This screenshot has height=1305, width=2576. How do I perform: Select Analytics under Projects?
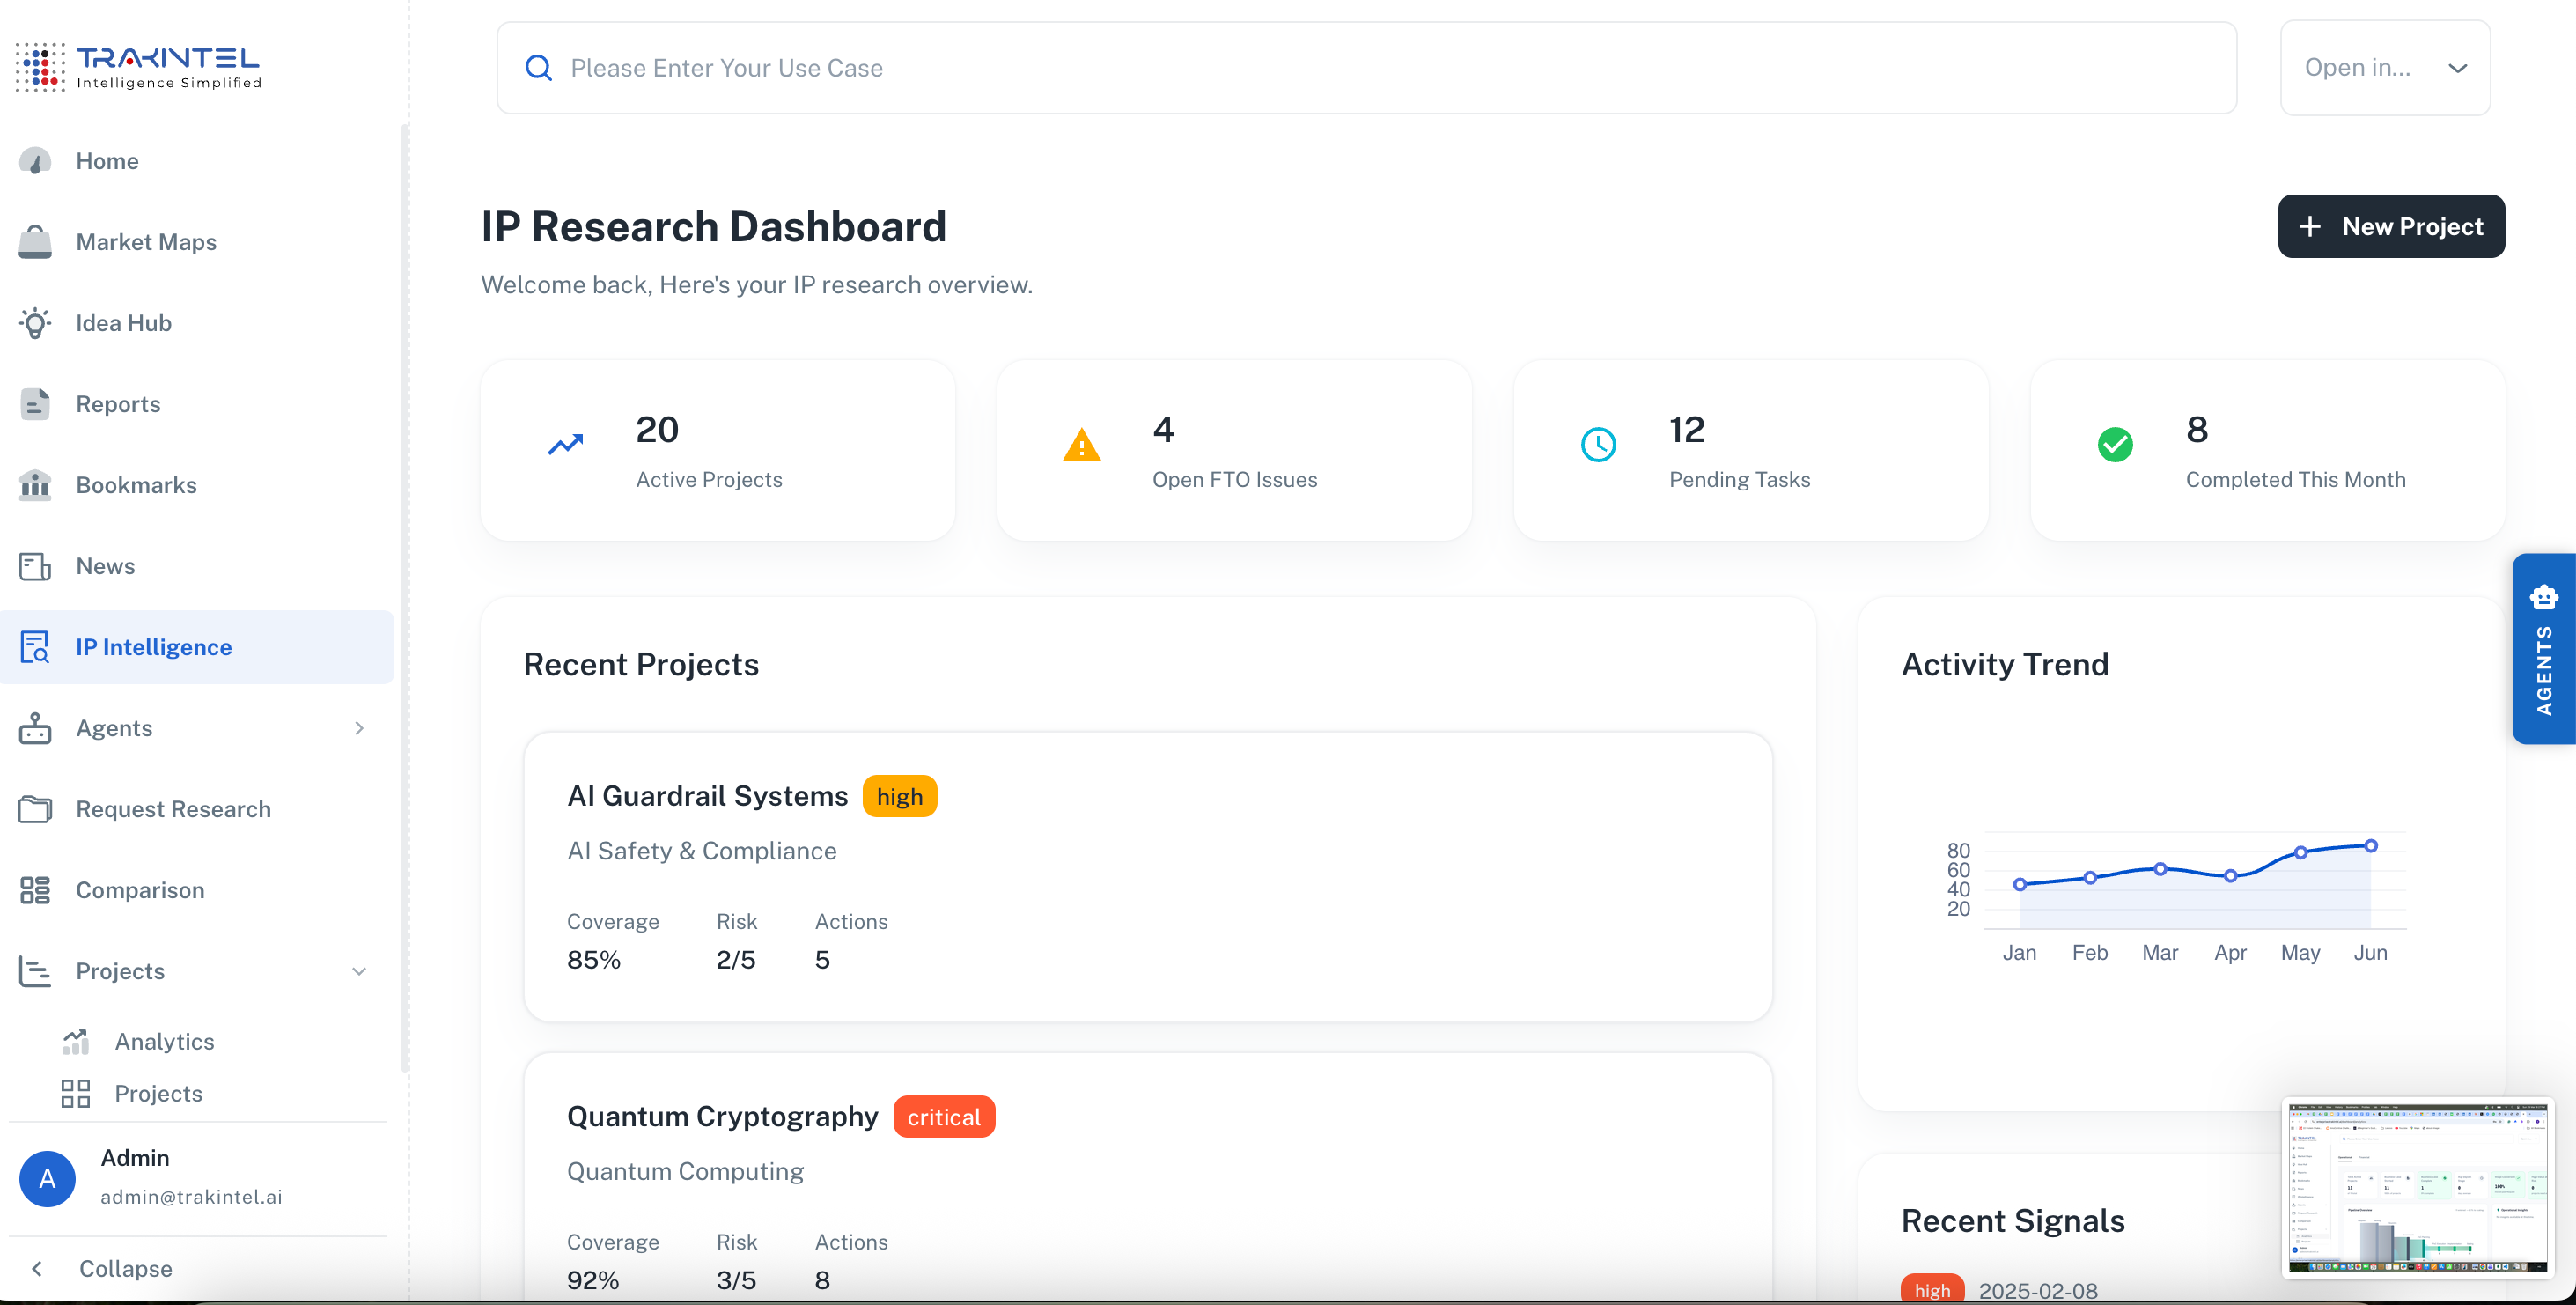point(164,1040)
